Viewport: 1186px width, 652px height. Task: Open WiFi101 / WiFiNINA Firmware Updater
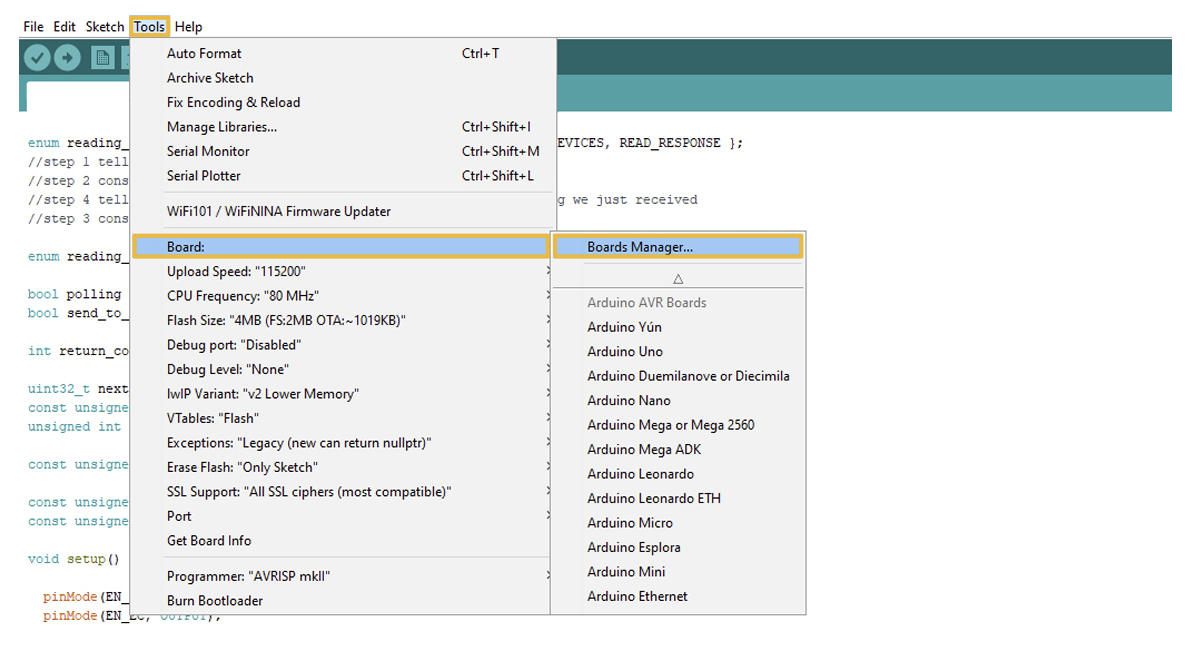coord(343,212)
